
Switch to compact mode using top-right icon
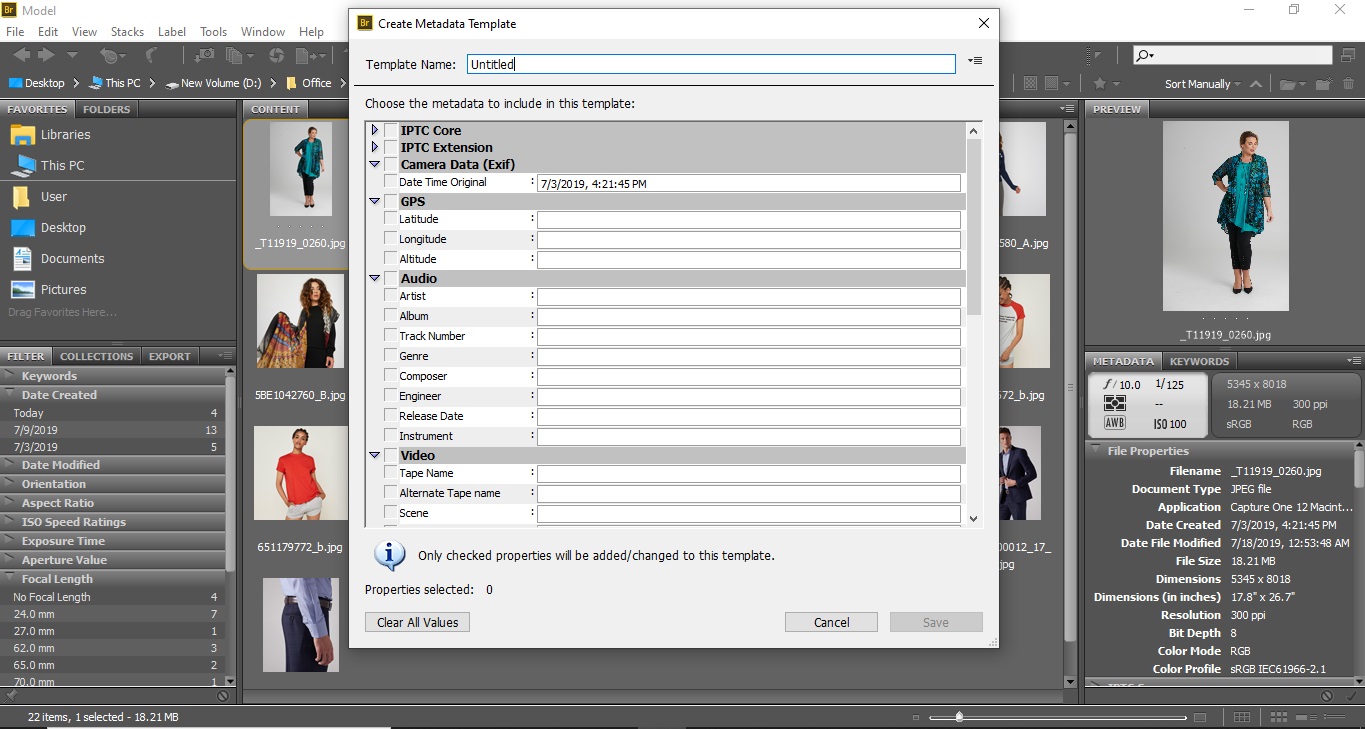1348,55
